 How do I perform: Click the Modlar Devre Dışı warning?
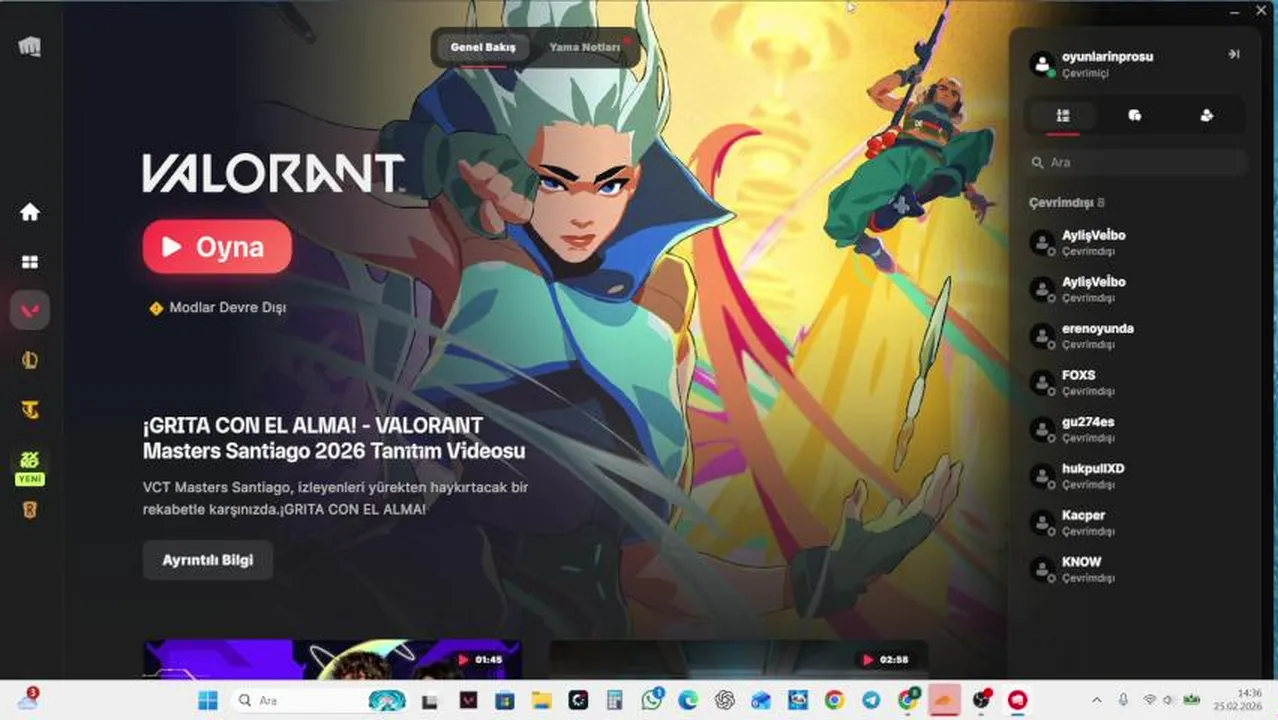click(x=218, y=308)
